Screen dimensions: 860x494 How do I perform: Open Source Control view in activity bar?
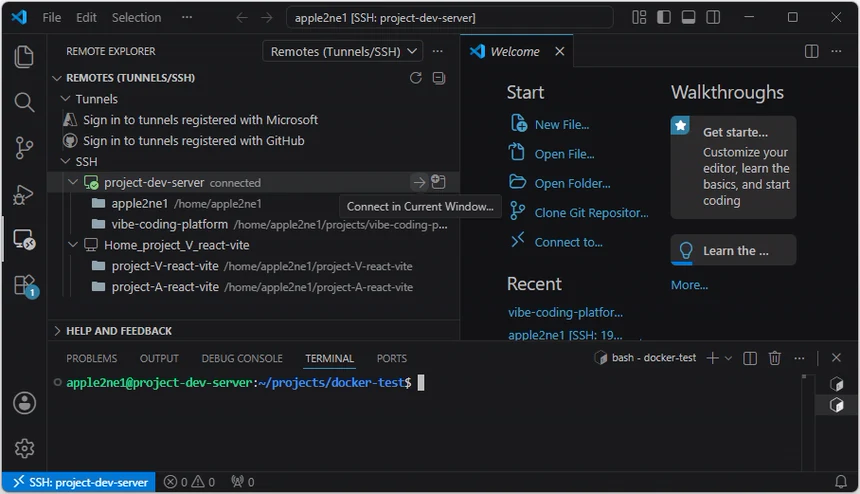(24, 148)
